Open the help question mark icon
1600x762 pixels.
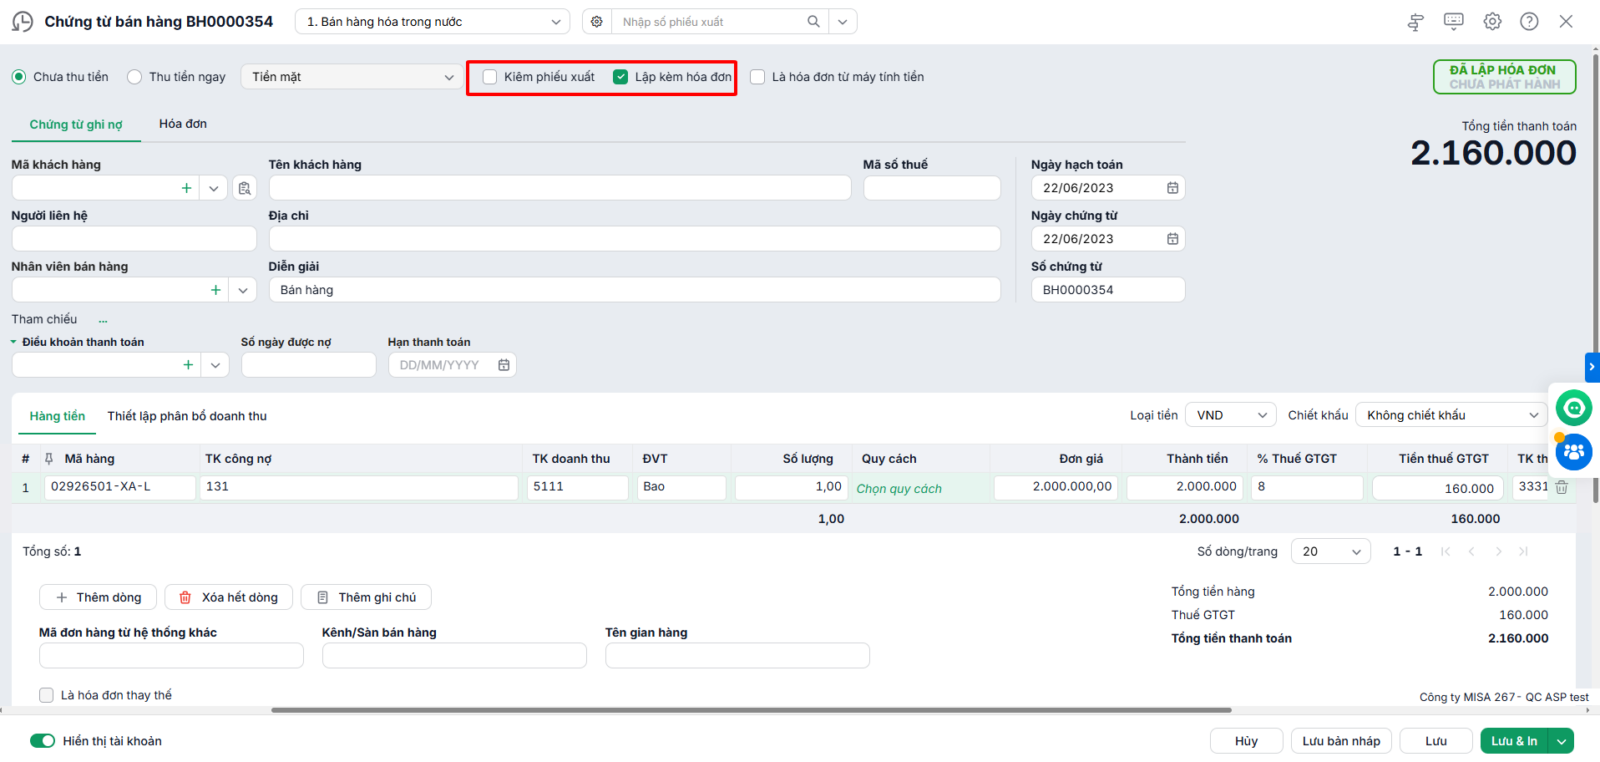1529,21
